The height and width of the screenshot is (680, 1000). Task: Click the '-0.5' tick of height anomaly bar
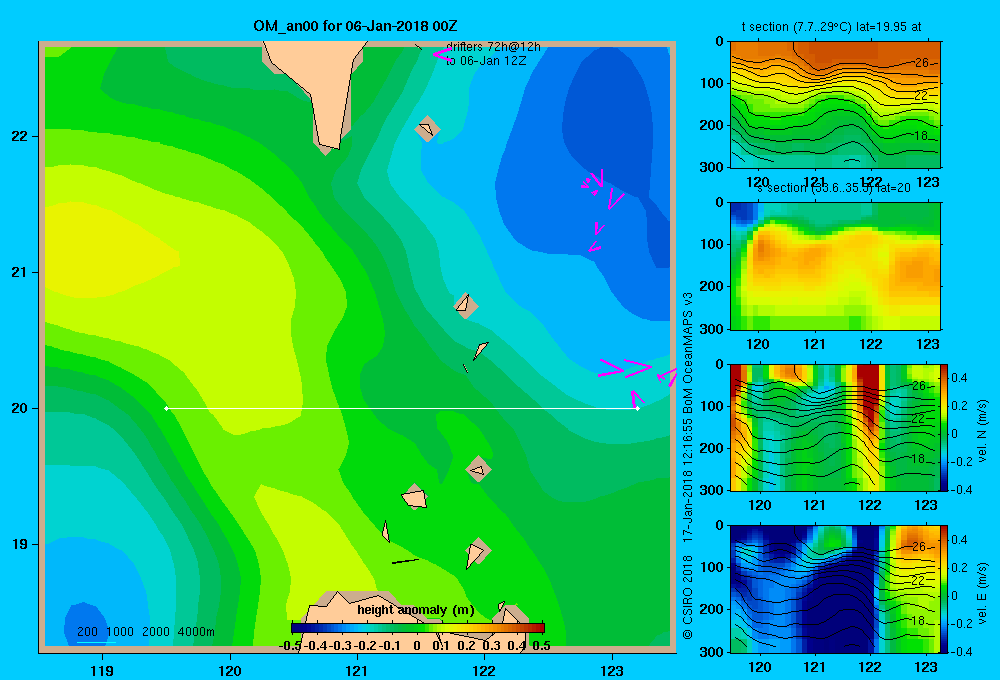click(x=290, y=646)
